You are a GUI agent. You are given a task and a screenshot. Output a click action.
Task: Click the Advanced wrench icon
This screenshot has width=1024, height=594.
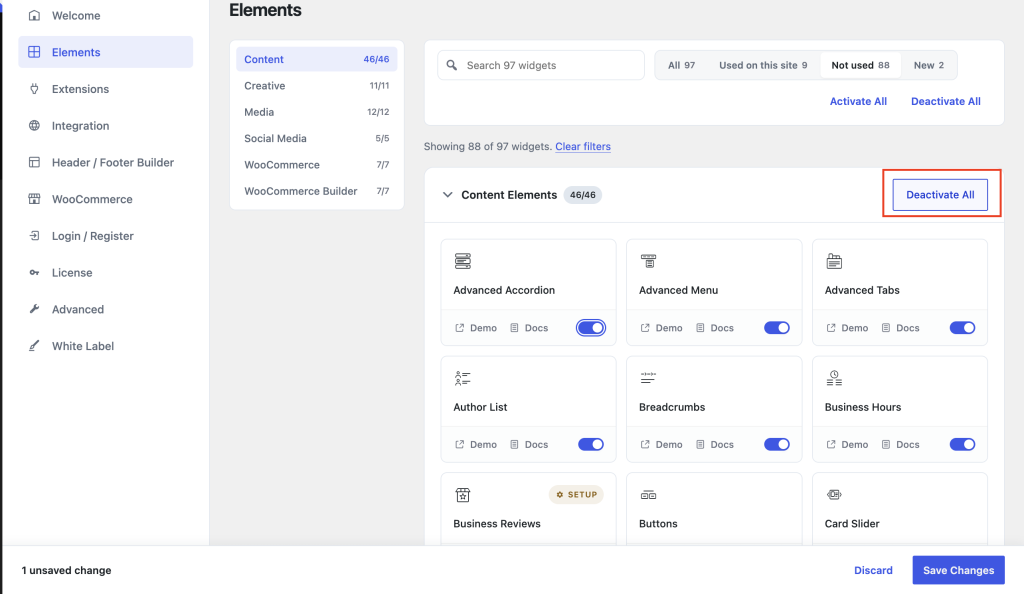[35, 309]
